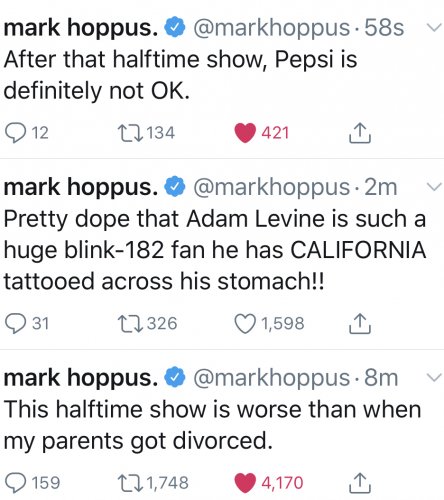Image resolution: width=444 pixels, height=500 pixels.
Task: Share the Pepsi halftime tweet
Action: coord(360,133)
